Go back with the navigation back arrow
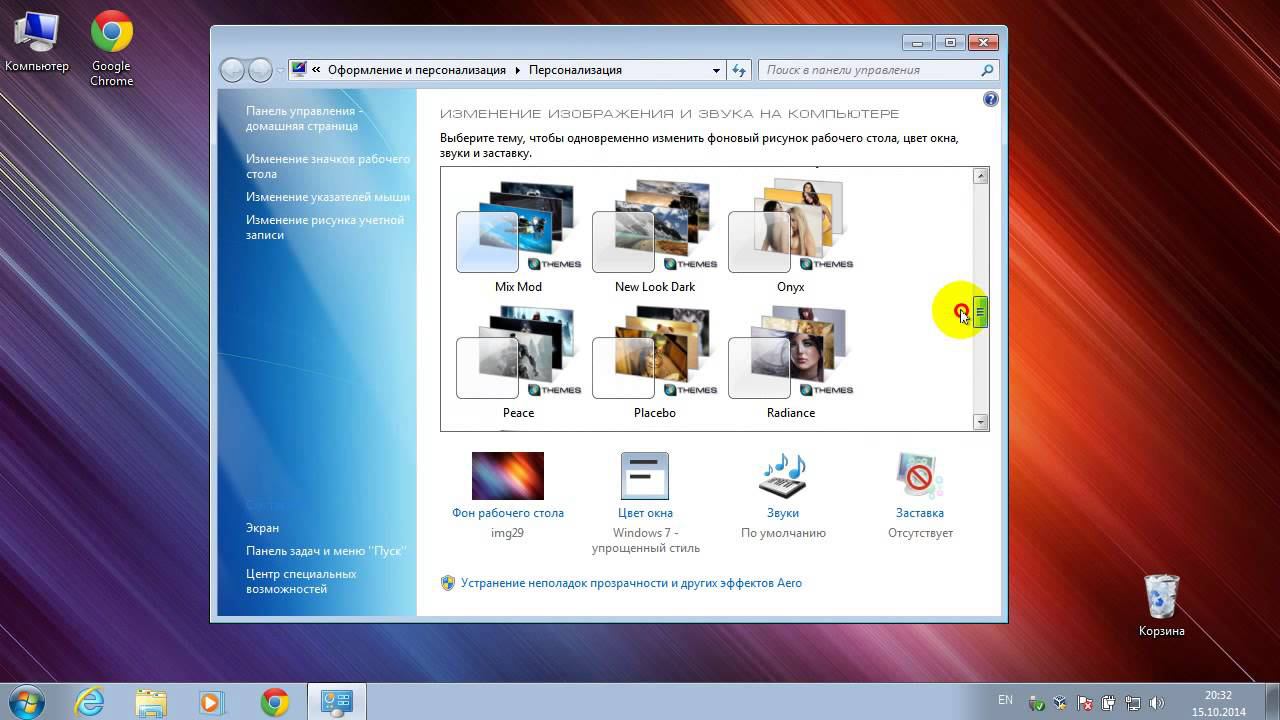The height and width of the screenshot is (720, 1280). [x=232, y=70]
